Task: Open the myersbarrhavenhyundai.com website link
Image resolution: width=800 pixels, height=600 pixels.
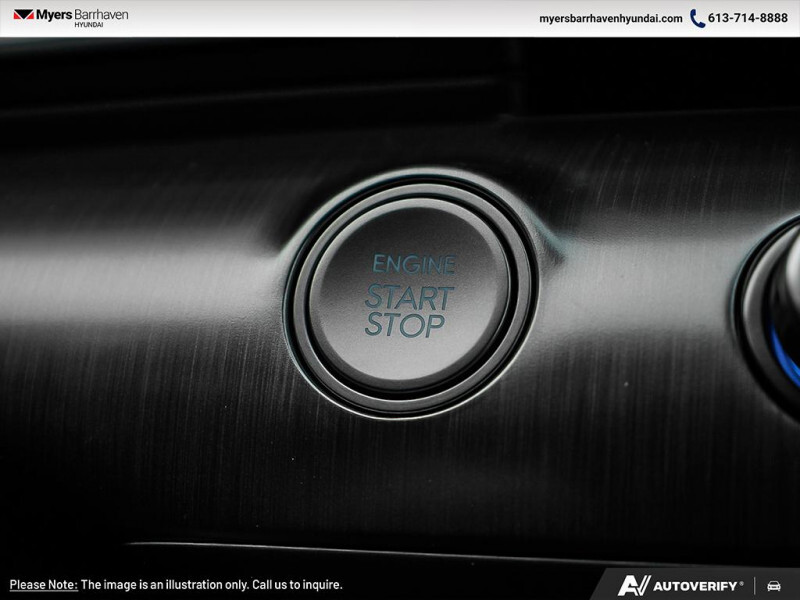Action: point(610,18)
